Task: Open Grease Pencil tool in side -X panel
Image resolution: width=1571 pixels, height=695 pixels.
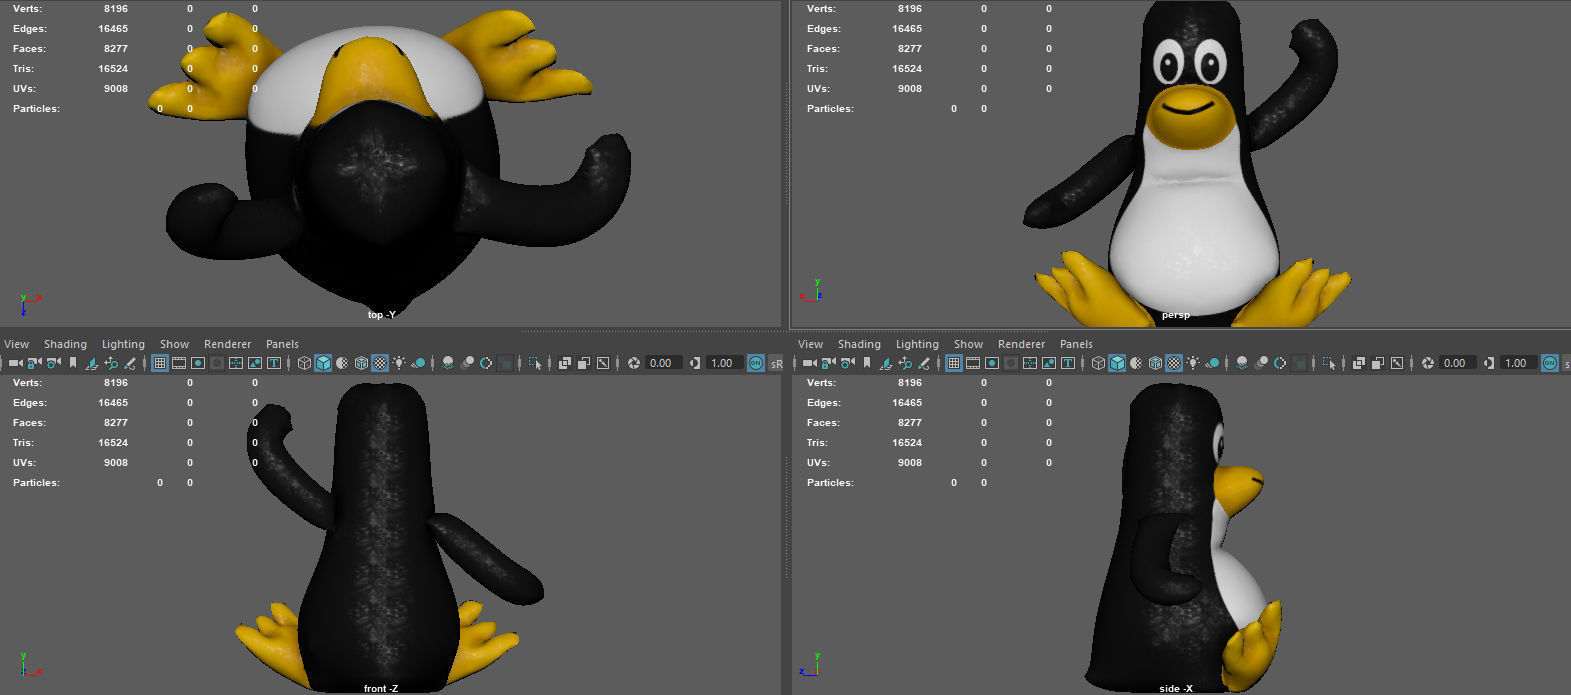Action: coord(924,363)
